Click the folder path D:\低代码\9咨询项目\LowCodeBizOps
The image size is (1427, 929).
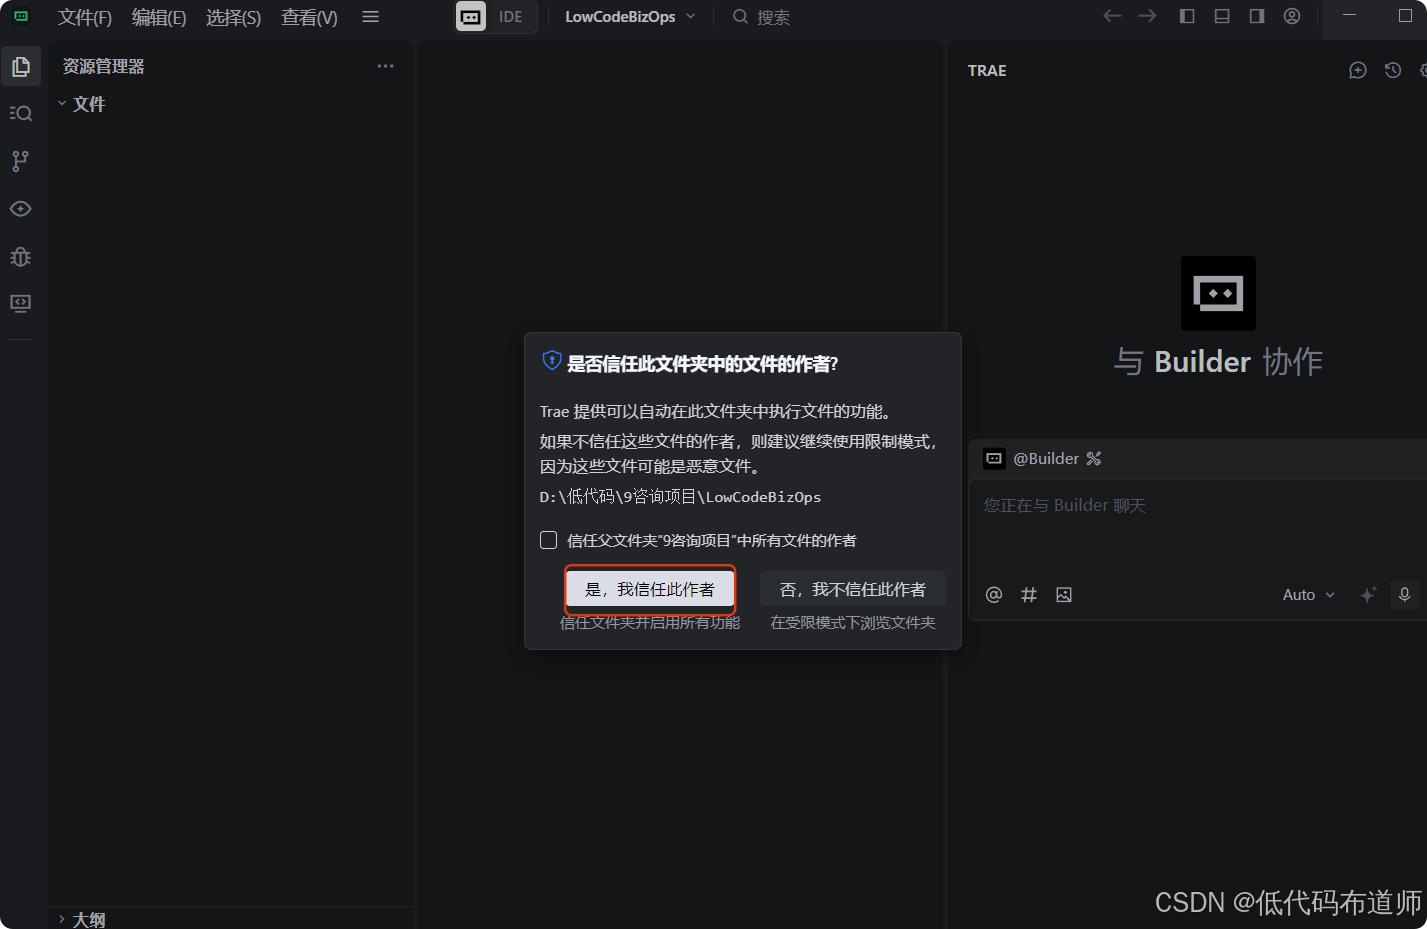681,497
